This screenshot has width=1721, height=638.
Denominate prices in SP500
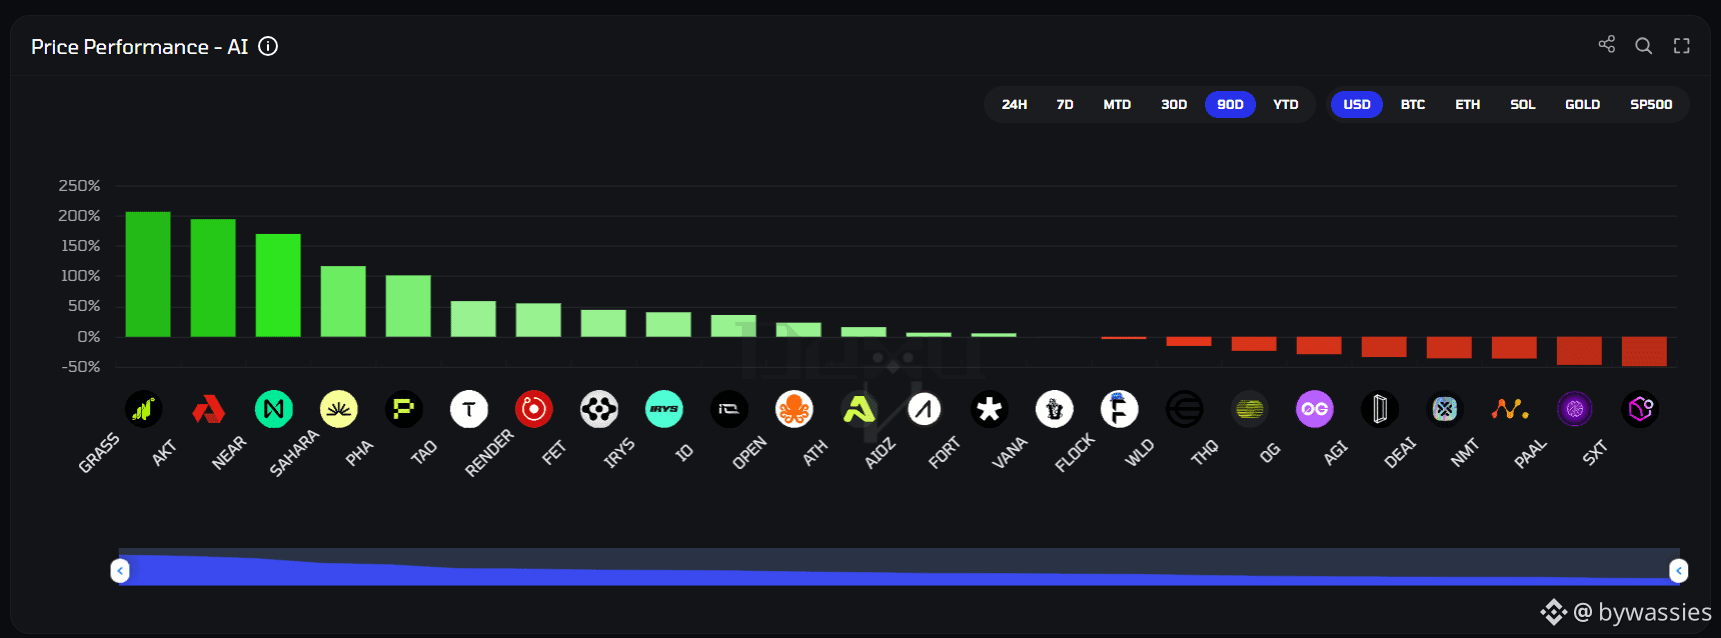tap(1651, 104)
